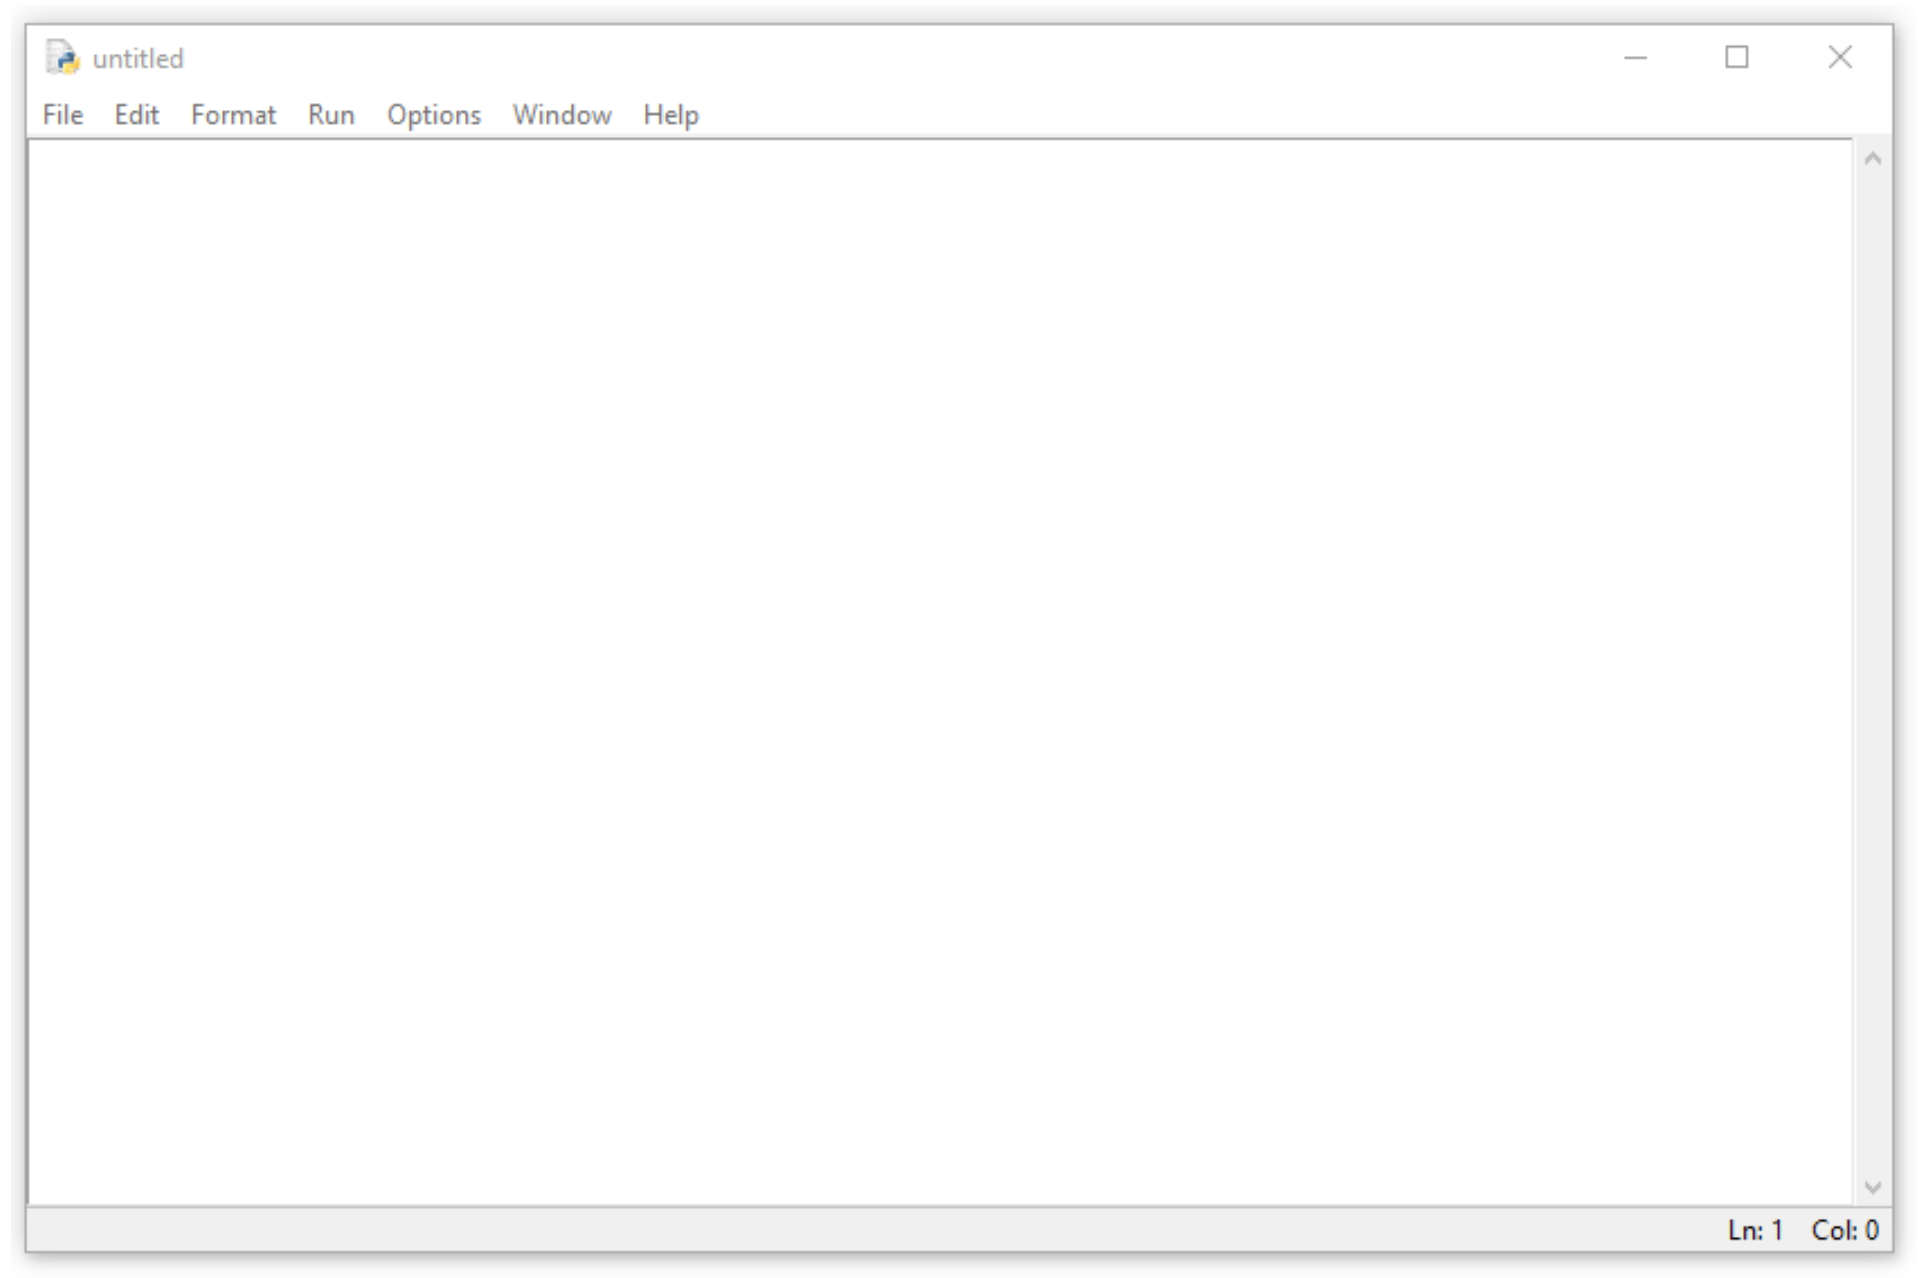Click the Col: 0 indicator in status bar
The width and height of the screenshot is (1918, 1278).
click(1846, 1229)
